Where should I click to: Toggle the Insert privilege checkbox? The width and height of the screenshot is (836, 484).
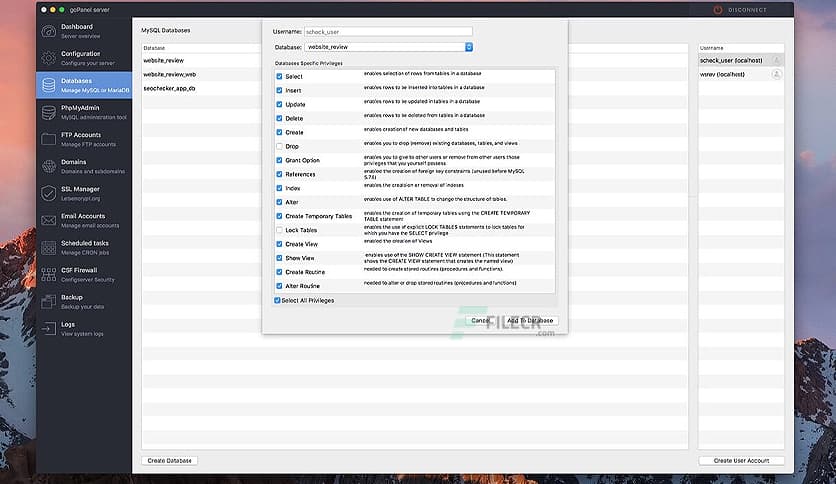(x=279, y=90)
